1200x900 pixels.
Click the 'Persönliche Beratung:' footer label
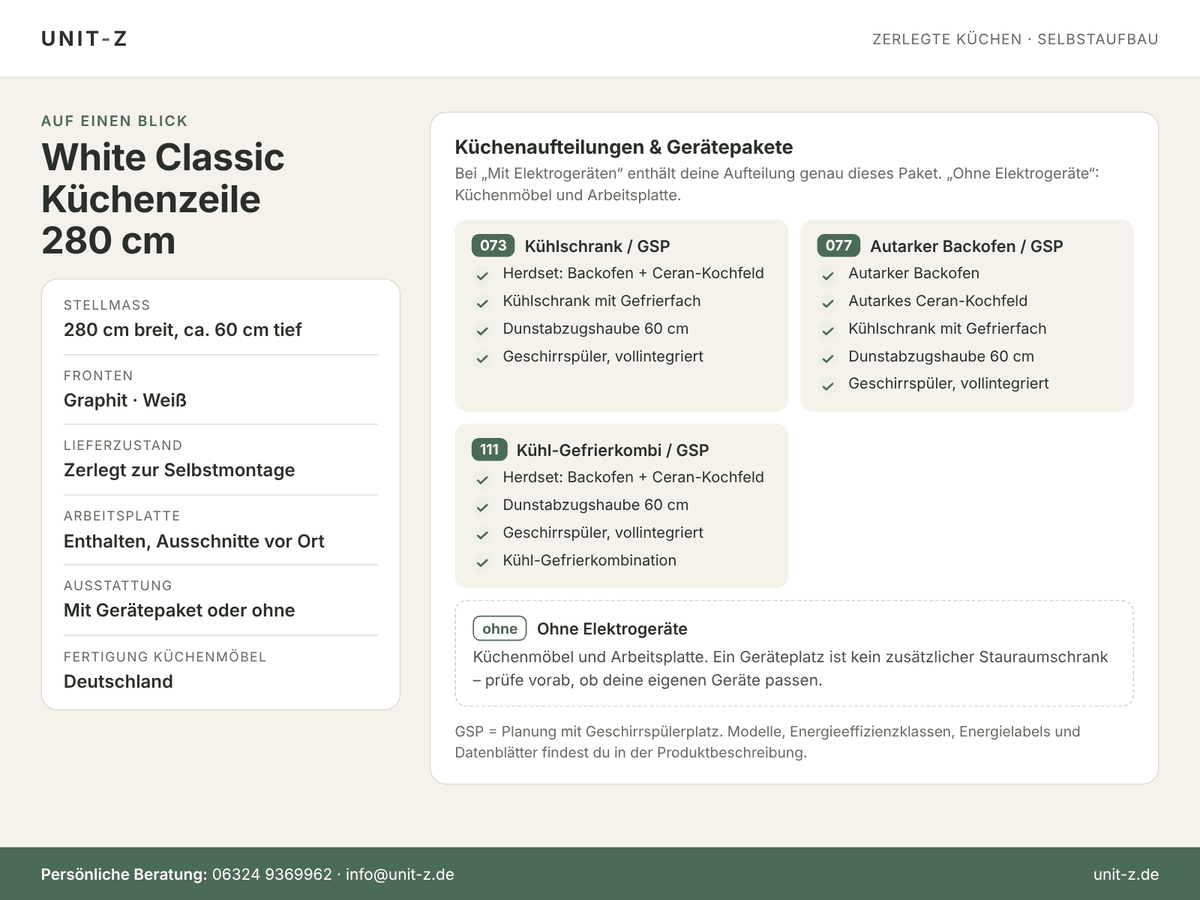(124, 874)
